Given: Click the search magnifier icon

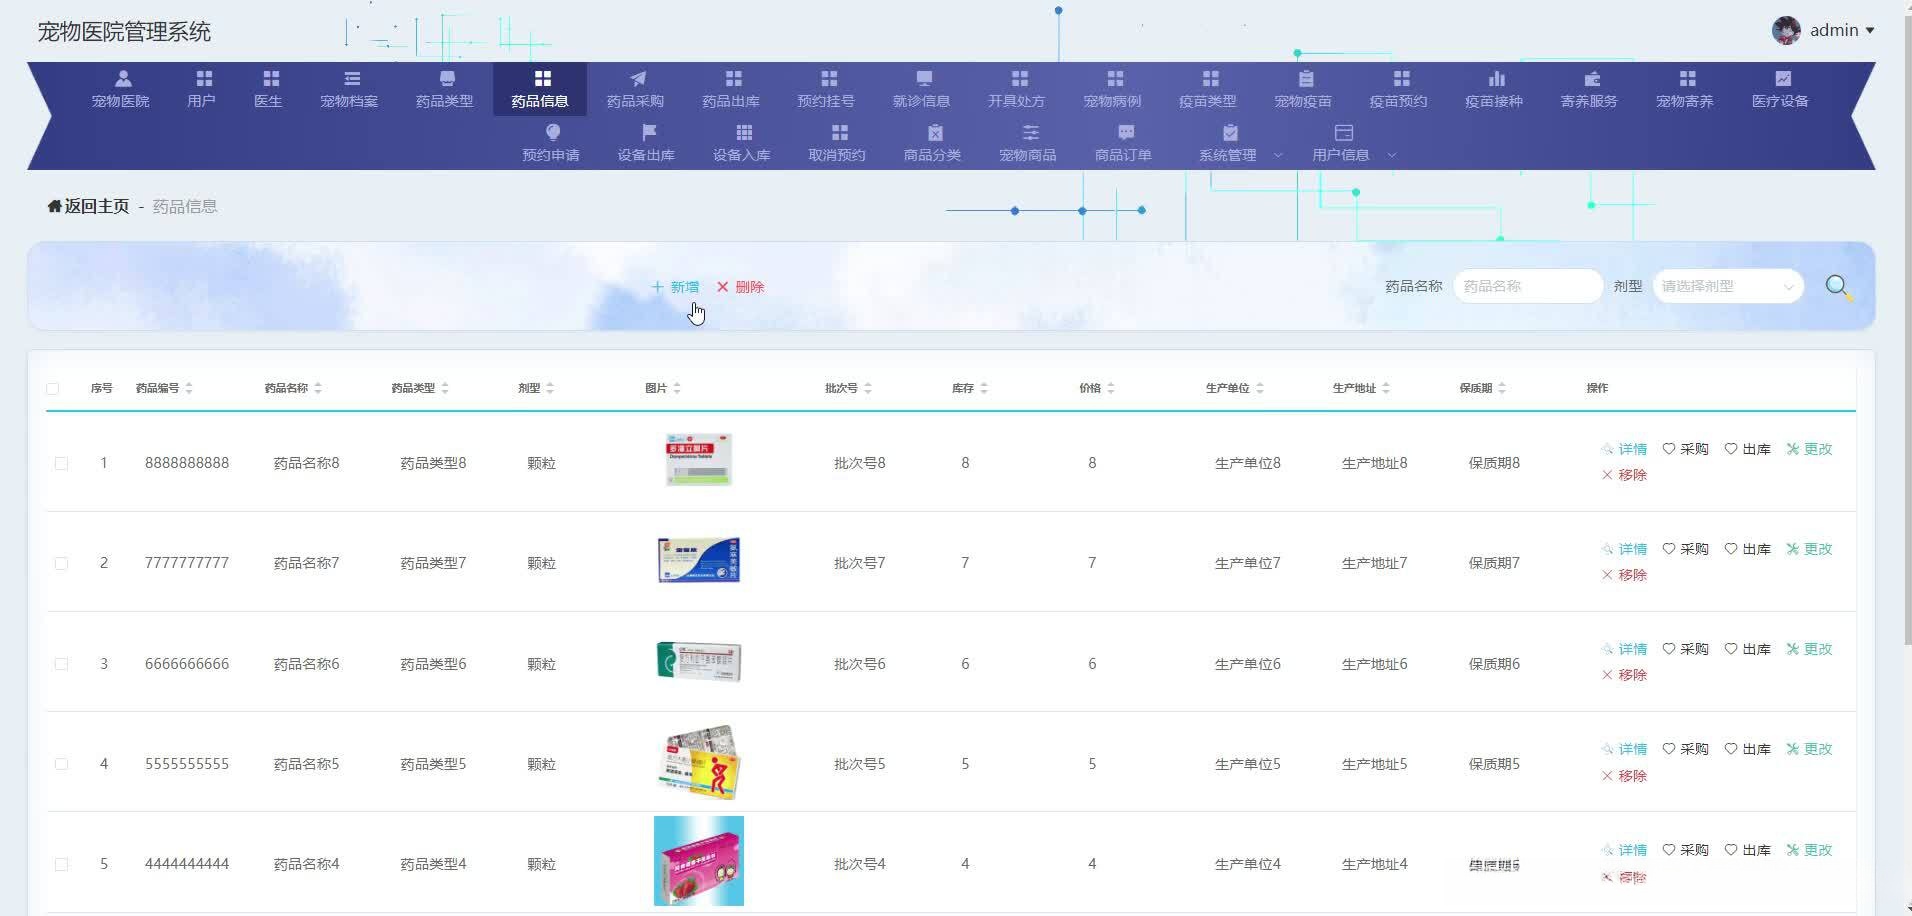Looking at the screenshot, I should (1837, 286).
